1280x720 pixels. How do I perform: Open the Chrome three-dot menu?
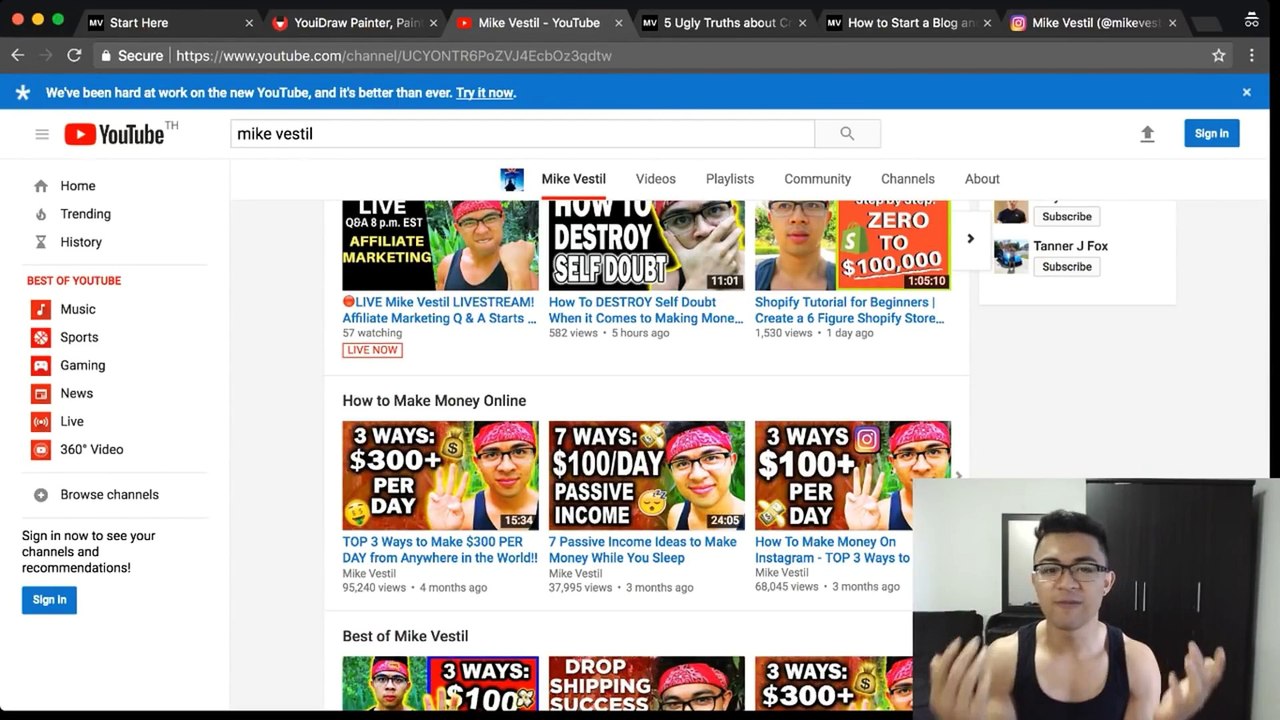1251,56
